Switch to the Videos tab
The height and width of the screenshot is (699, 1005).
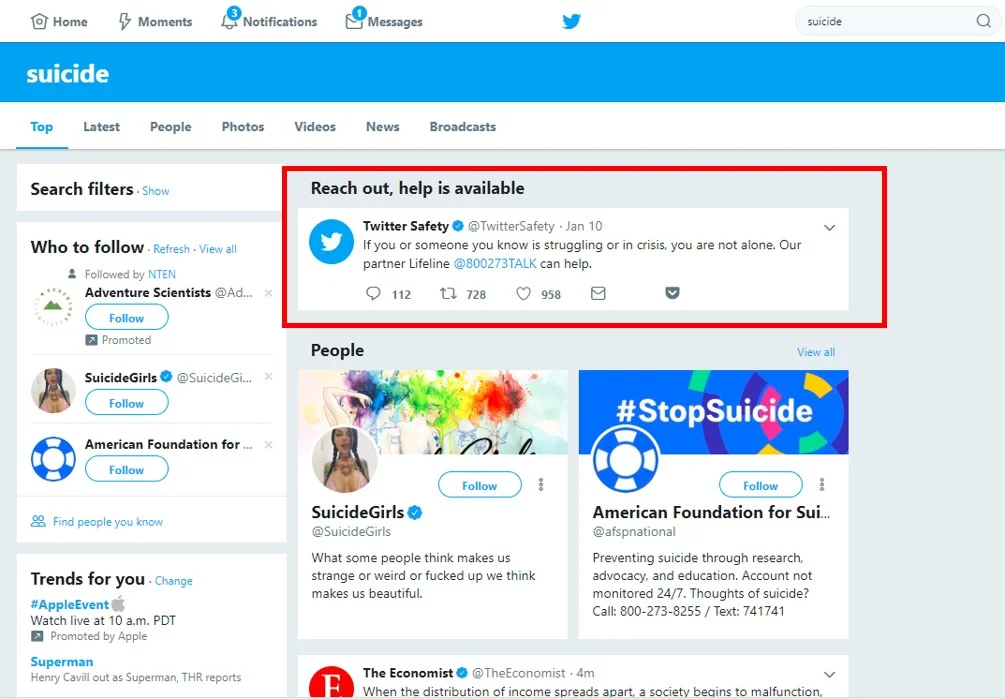315,127
